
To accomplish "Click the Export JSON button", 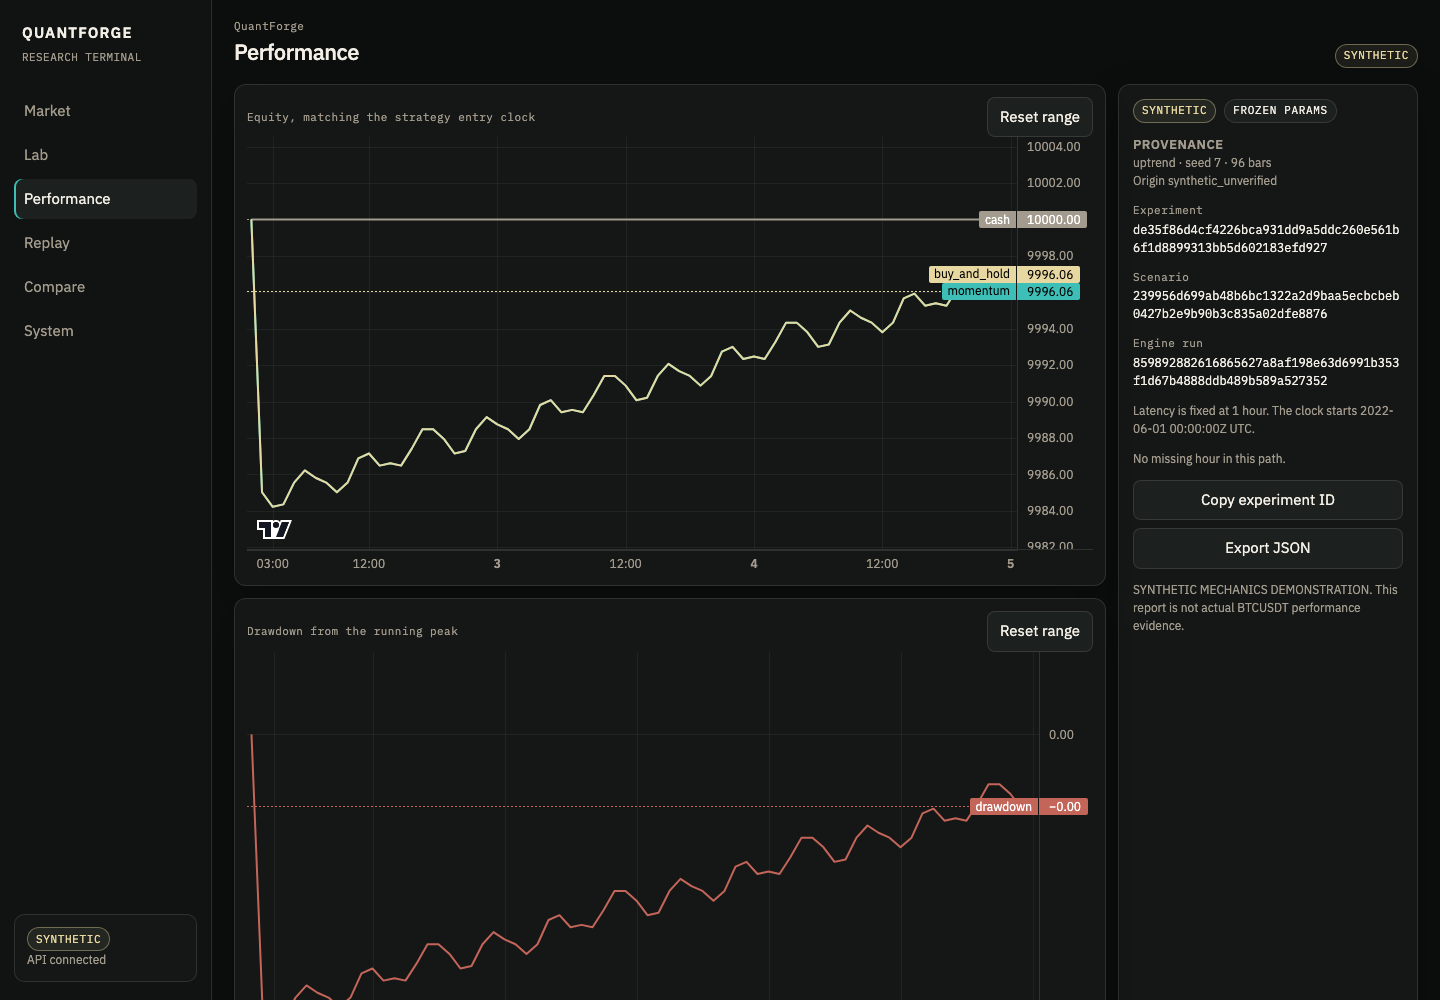I will [x=1267, y=548].
